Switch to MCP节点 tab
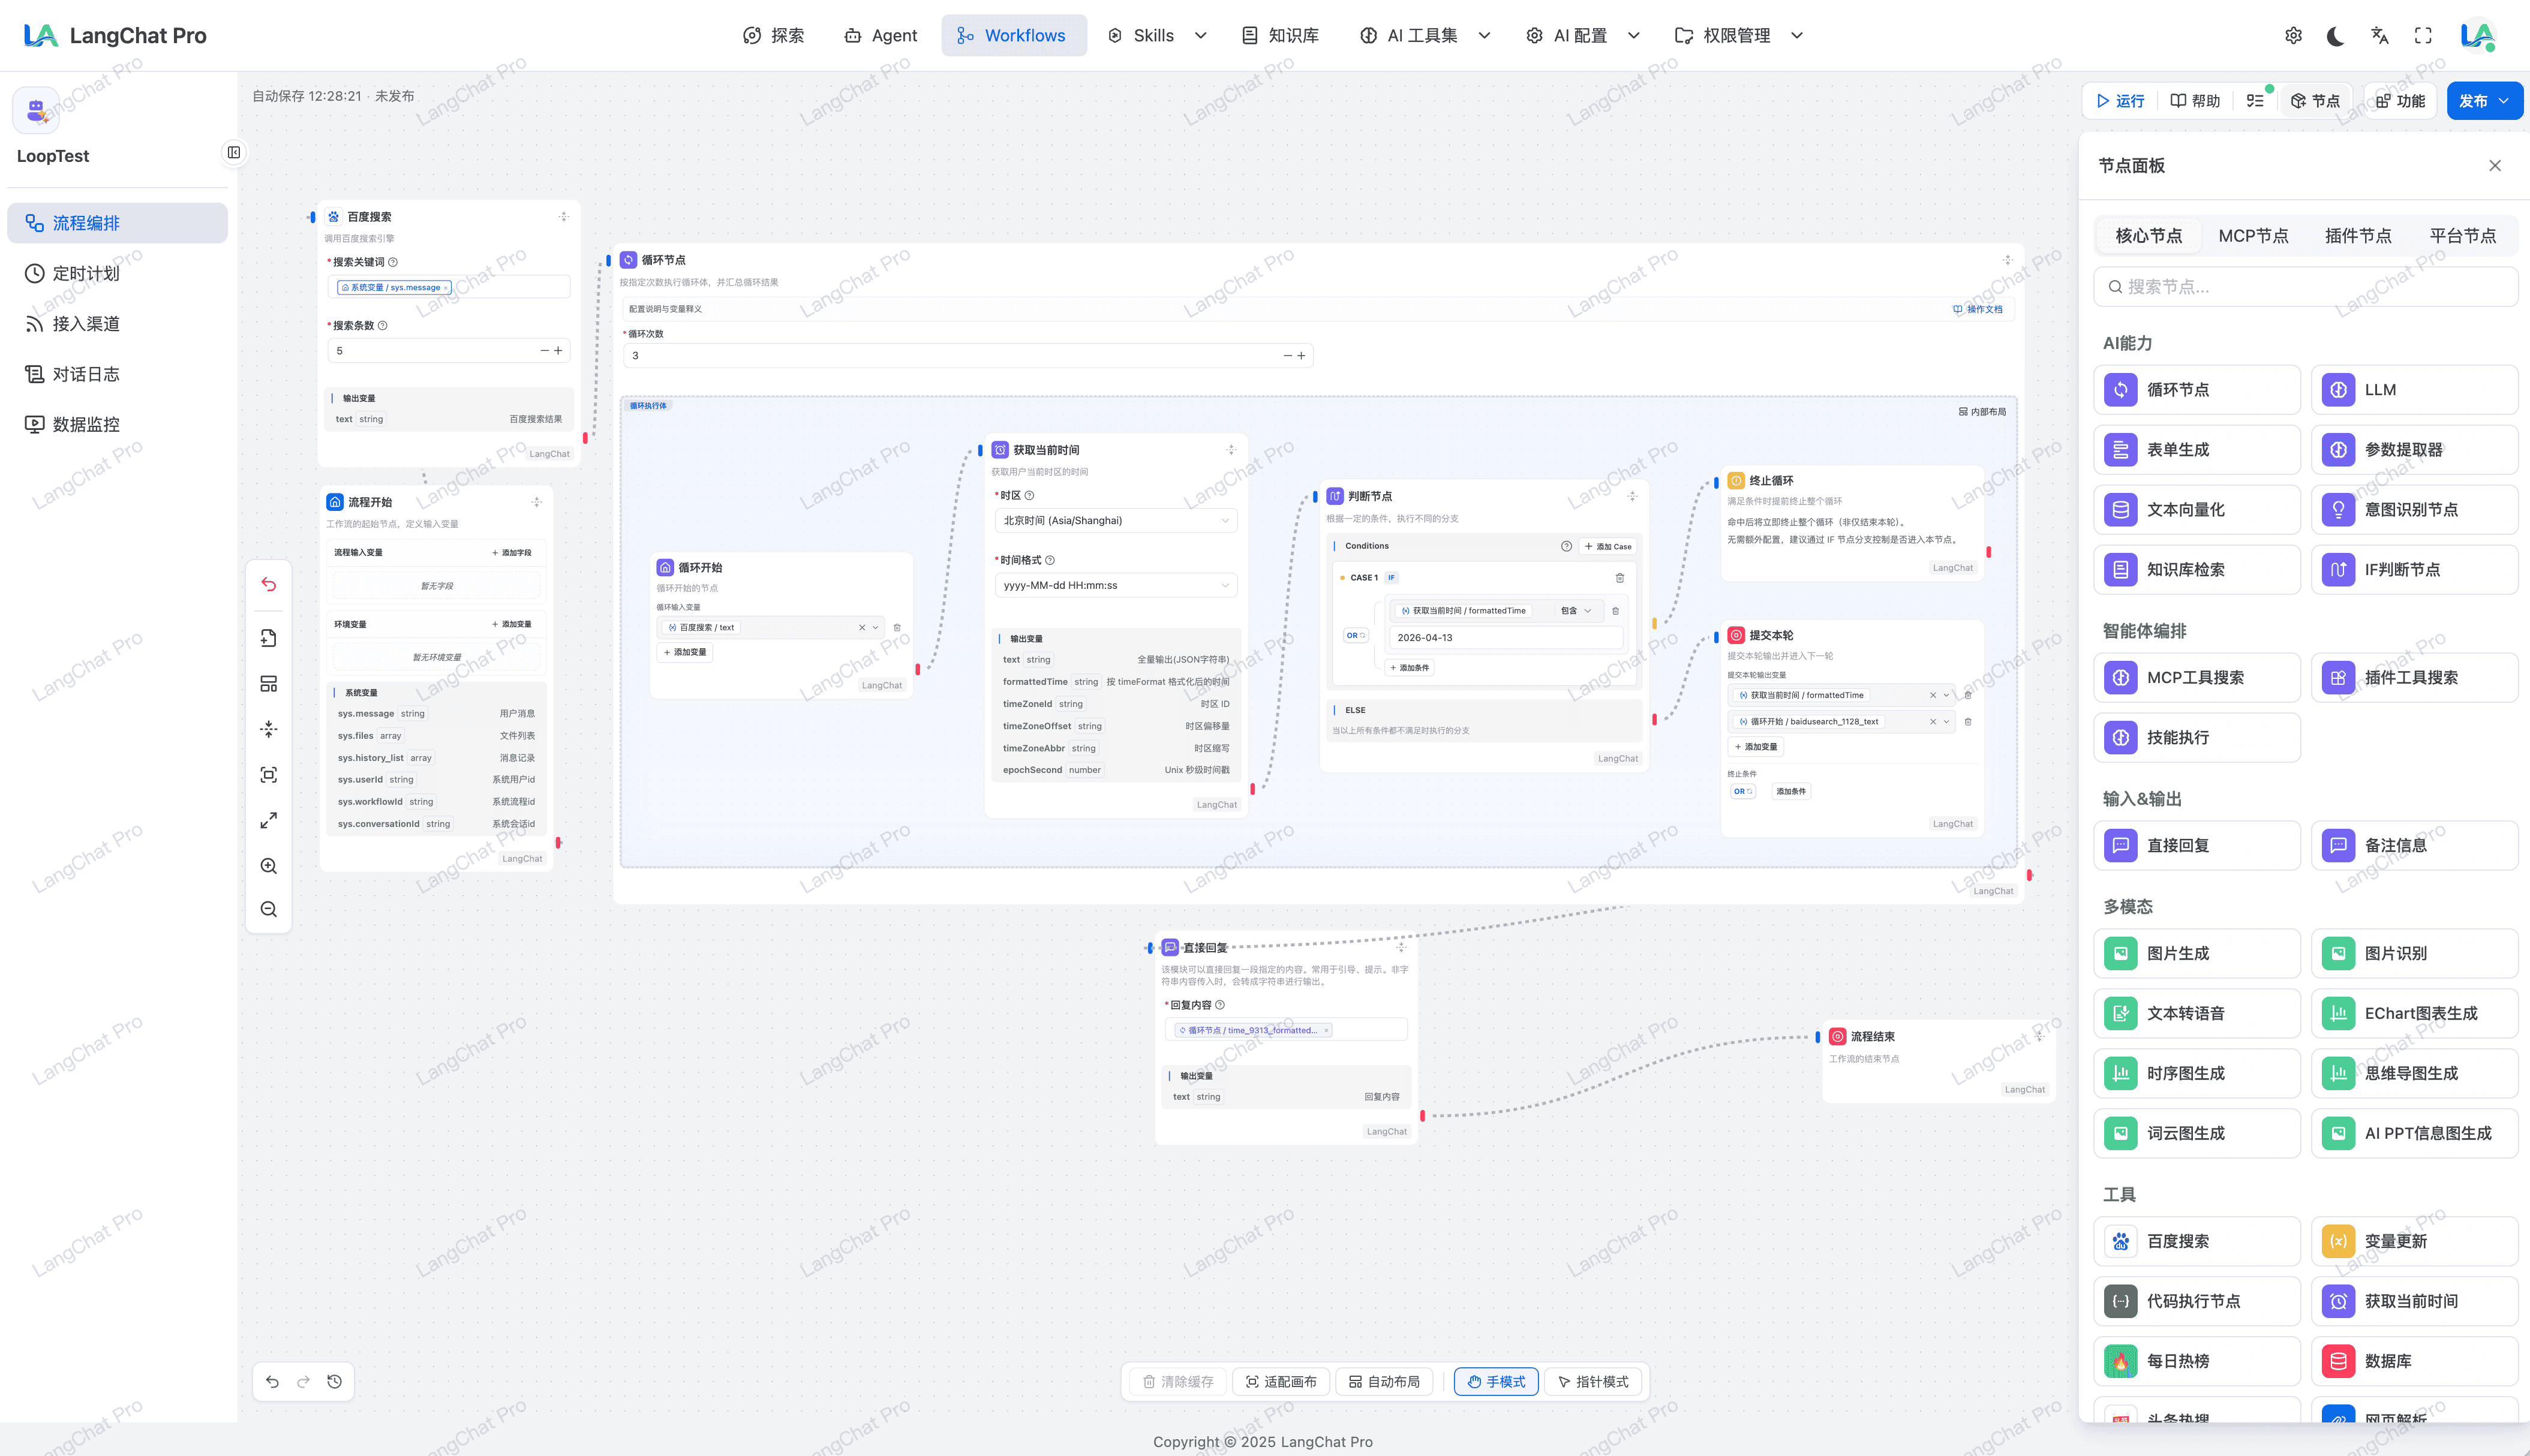The width and height of the screenshot is (2530, 1456). coord(2253,236)
